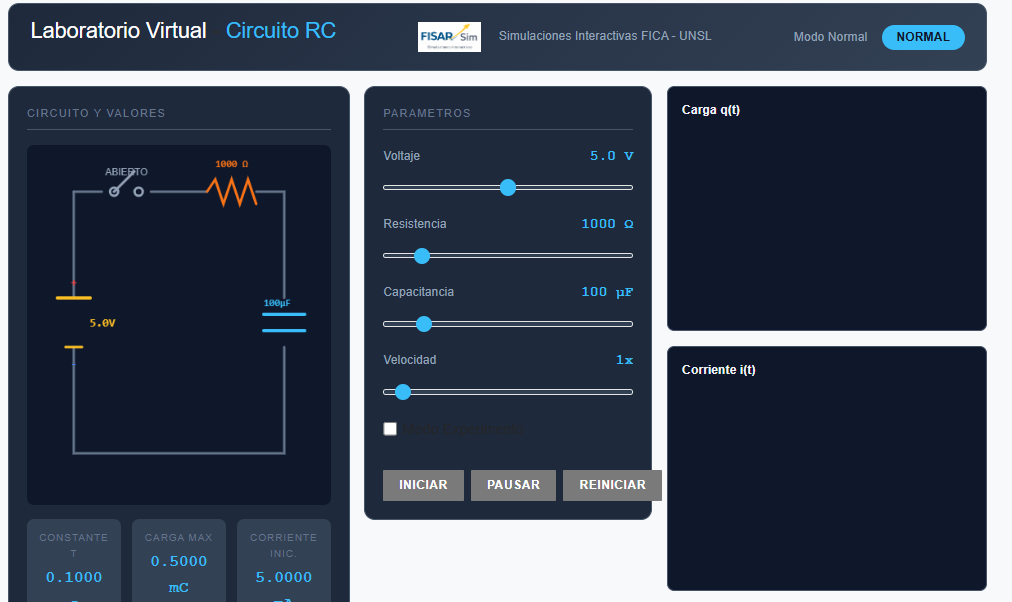Click the CORRIENTE INIC. value card
Screen dimensions: 1012x602
[x=283, y=561]
